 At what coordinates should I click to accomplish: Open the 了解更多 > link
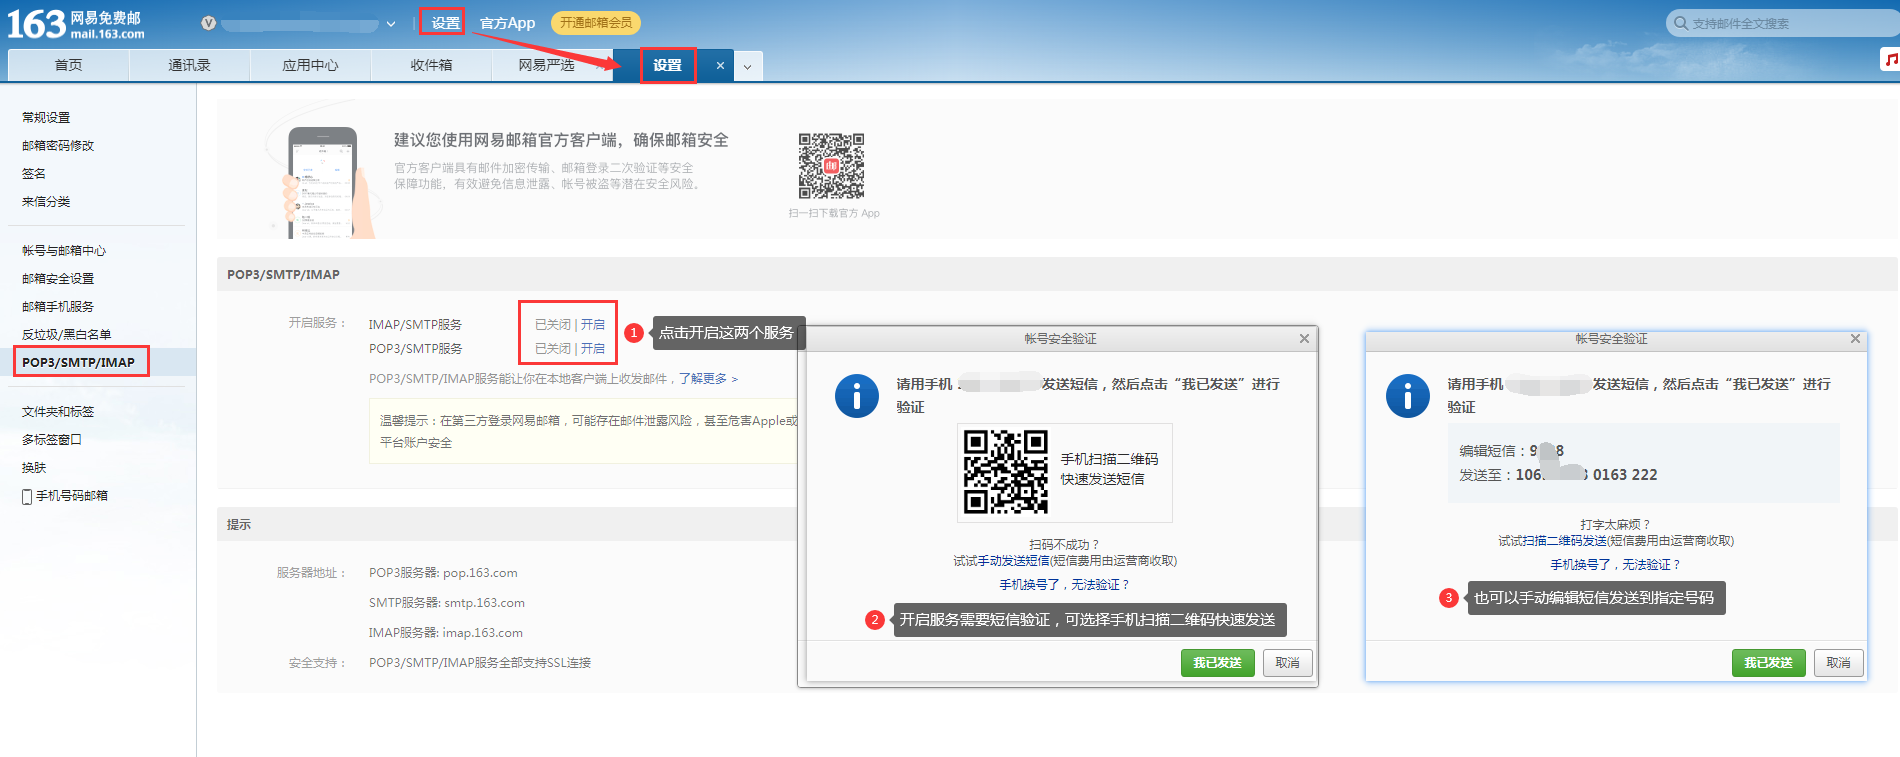pos(708,379)
